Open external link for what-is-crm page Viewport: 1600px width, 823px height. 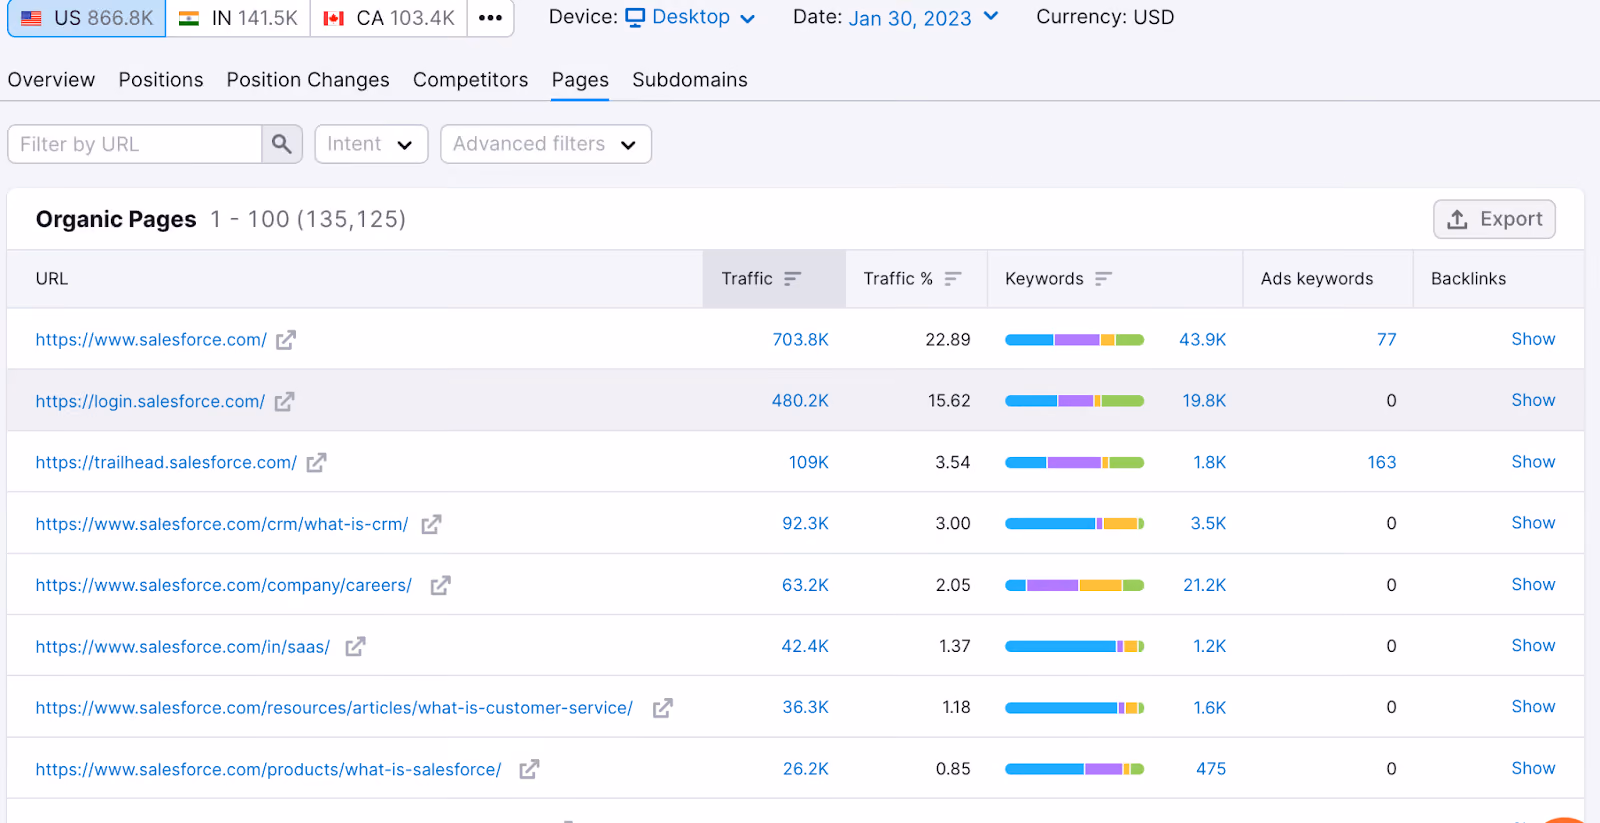431,524
